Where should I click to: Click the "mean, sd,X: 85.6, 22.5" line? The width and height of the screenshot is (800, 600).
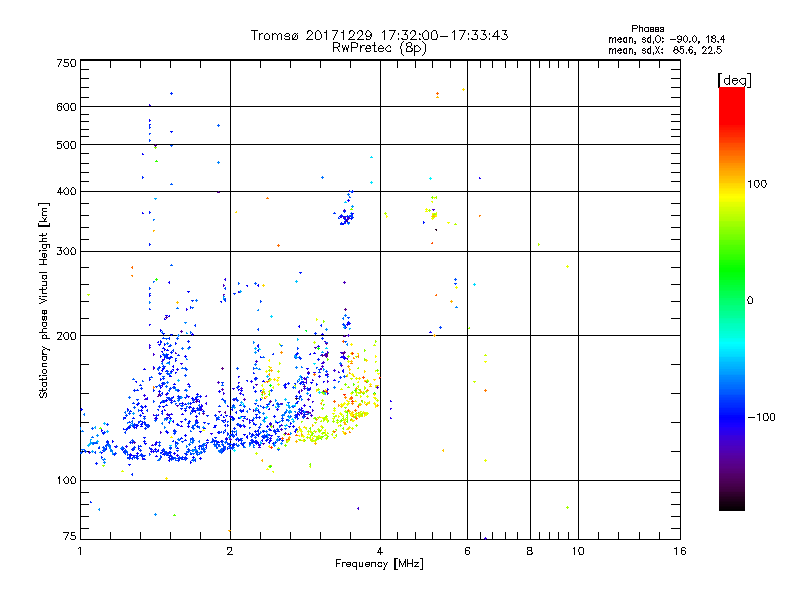point(665,50)
